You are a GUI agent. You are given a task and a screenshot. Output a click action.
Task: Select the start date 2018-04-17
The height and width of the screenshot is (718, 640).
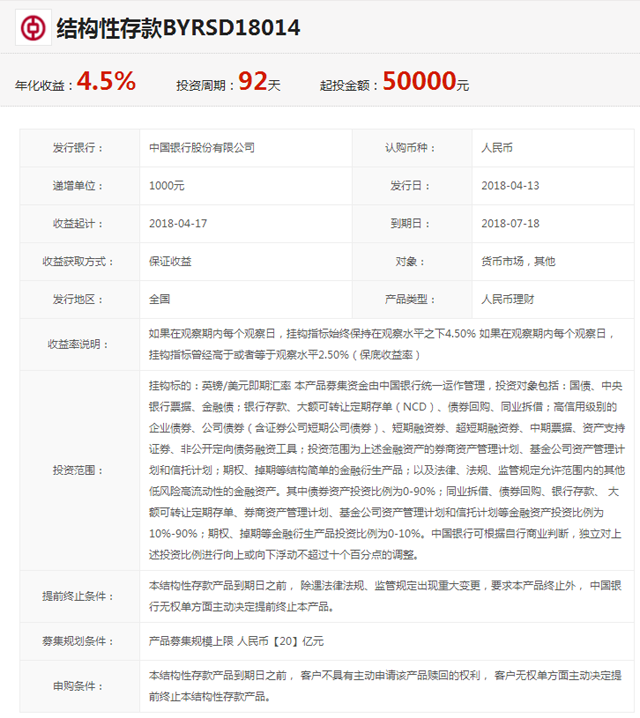pyautogui.click(x=178, y=223)
